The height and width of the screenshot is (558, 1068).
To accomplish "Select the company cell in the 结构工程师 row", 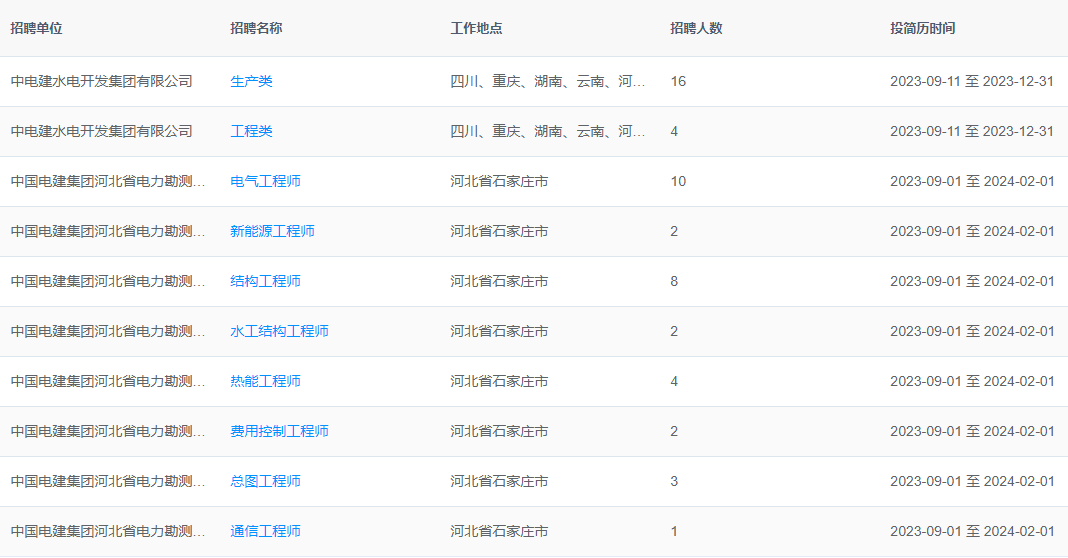I will click(x=108, y=281).
